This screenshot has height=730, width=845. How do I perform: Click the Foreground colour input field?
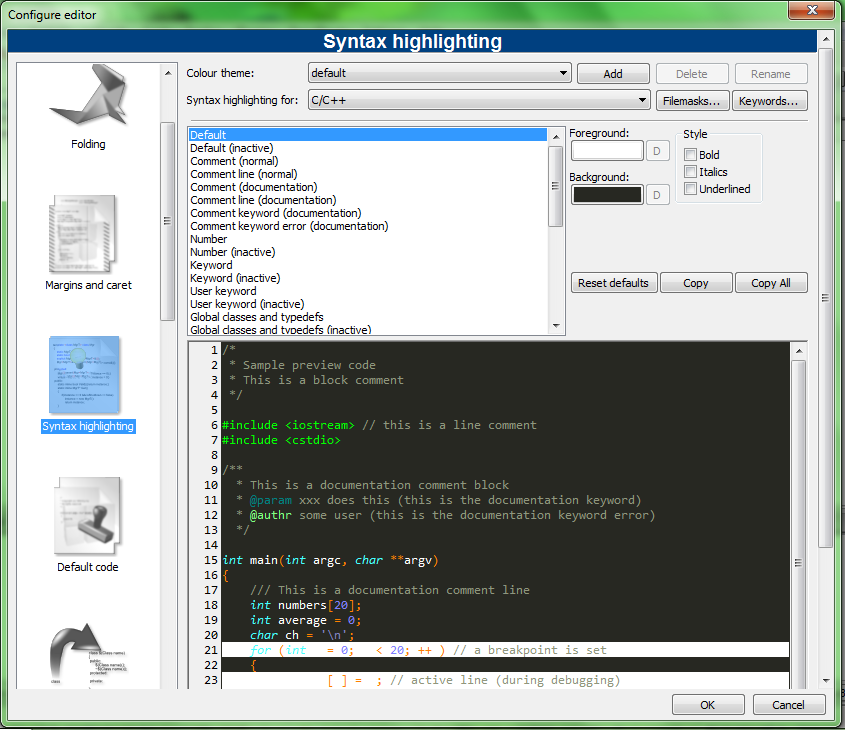[x=609, y=150]
